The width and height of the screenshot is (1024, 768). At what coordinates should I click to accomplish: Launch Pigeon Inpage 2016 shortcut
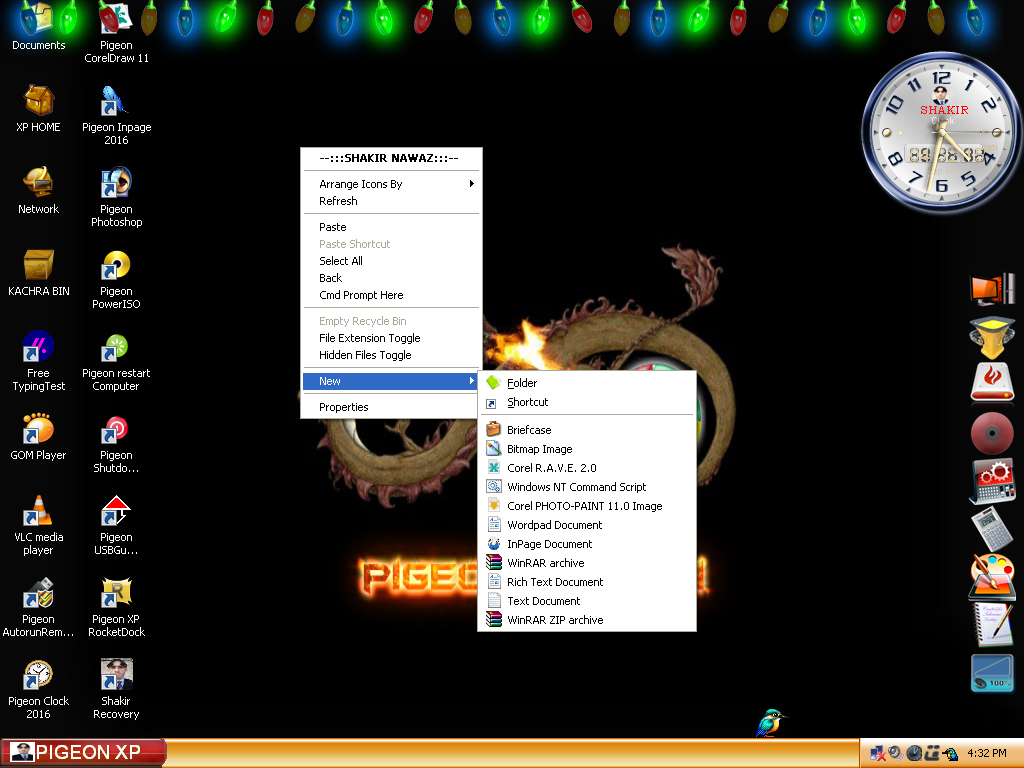116,116
